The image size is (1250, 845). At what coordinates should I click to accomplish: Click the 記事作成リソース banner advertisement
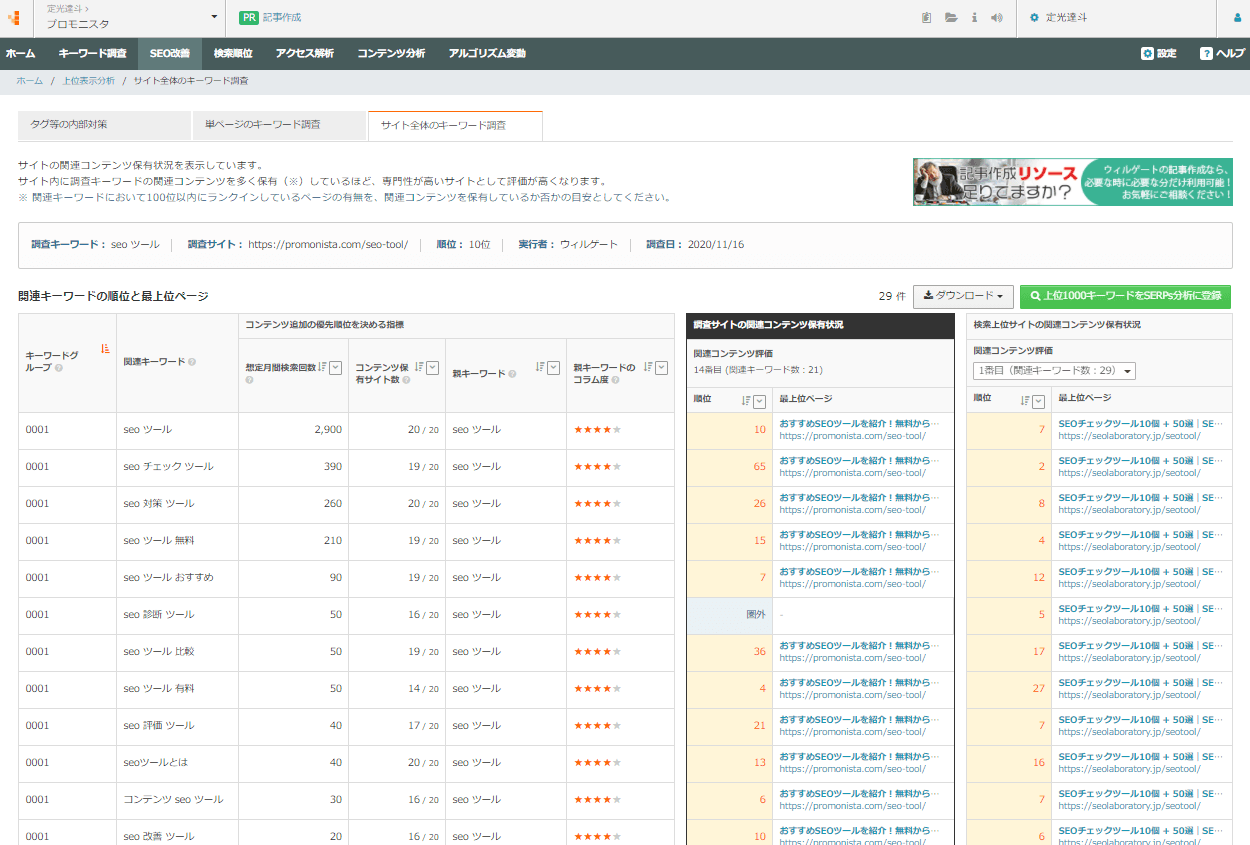(x=1072, y=182)
